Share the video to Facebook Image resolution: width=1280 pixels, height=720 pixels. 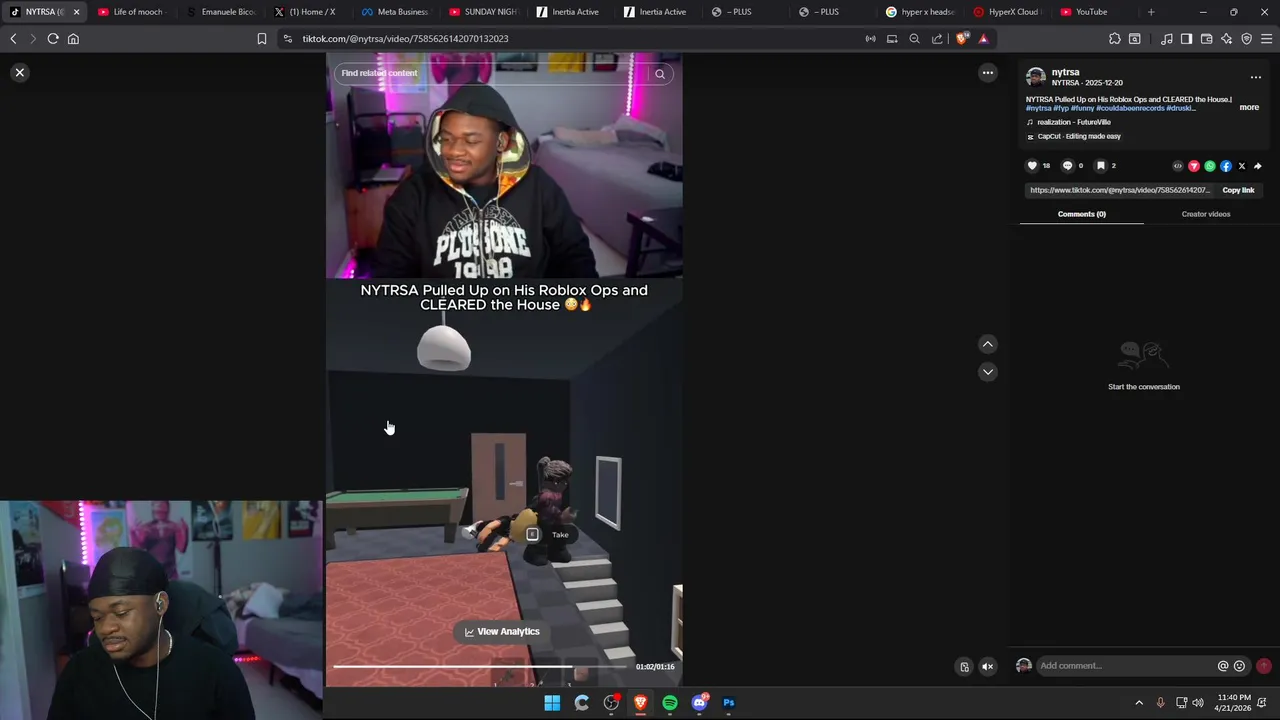(x=1225, y=166)
